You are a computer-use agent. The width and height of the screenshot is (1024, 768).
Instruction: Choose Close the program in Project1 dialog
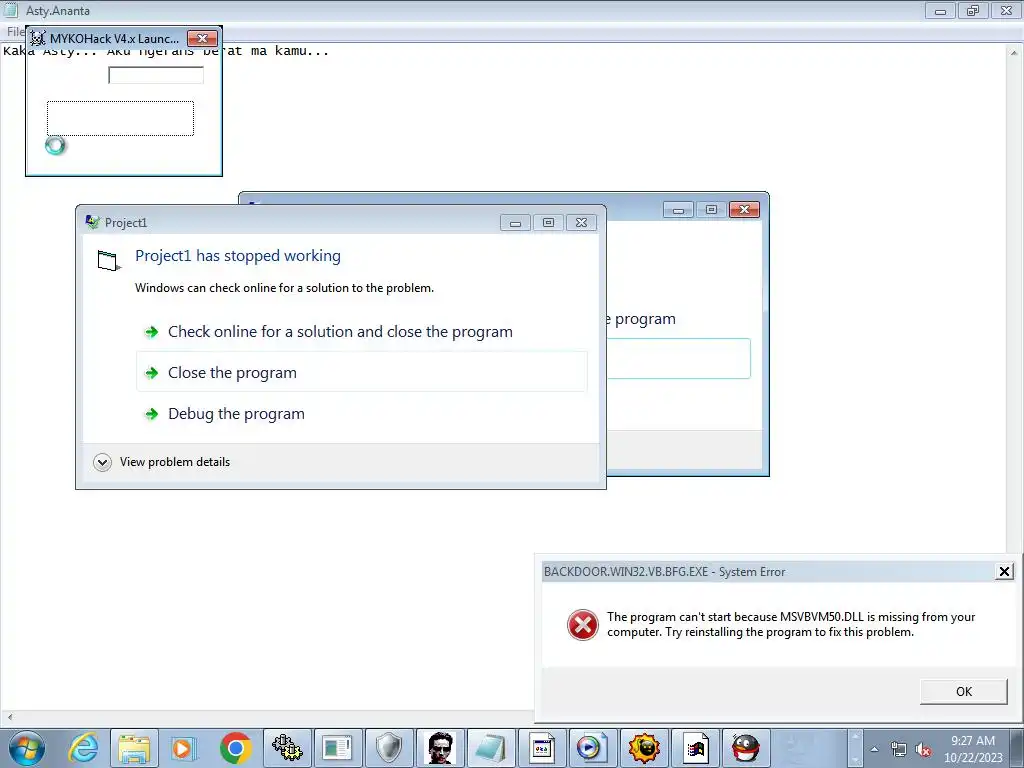click(x=362, y=372)
